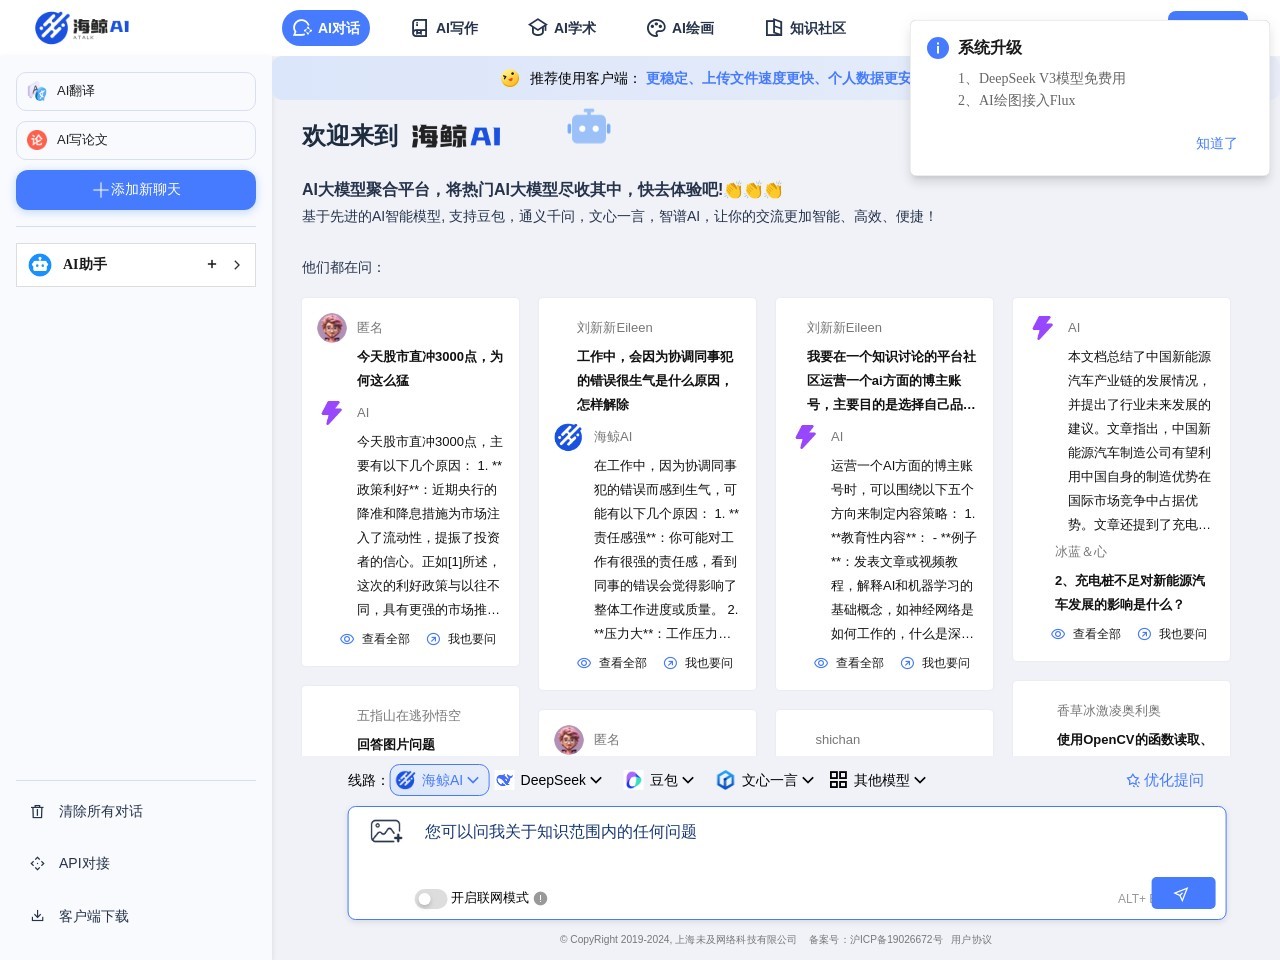
Task: Click the send paper-plane button
Action: (1183, 893)
